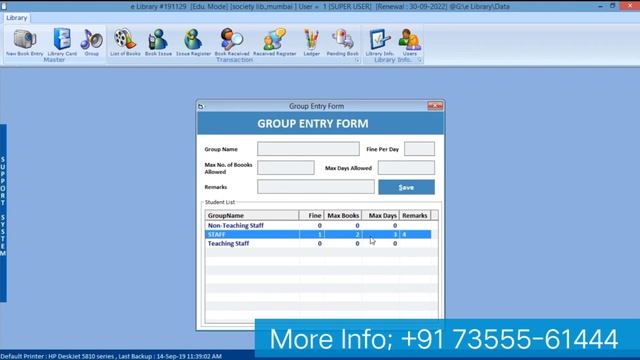Open Book Received
The image size is (640, 360).
[231, 42]
